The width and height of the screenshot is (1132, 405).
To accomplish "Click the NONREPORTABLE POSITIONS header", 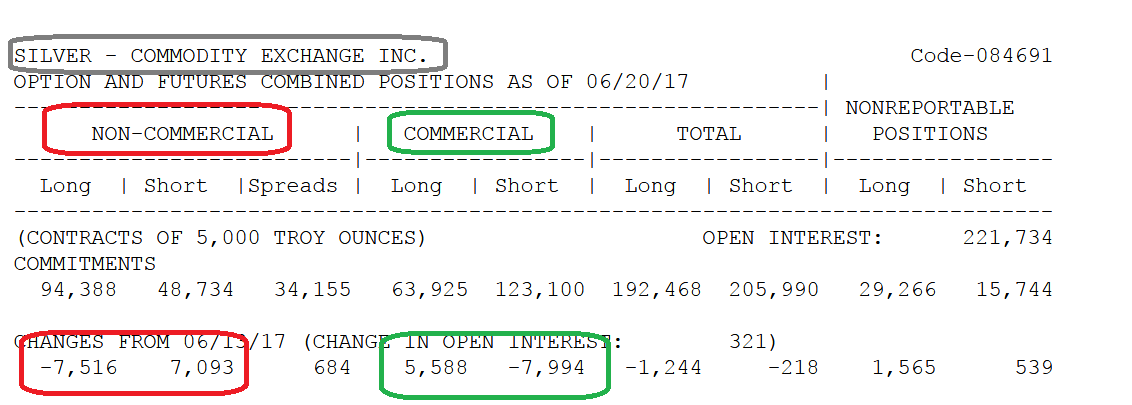I will click(930, 121).
